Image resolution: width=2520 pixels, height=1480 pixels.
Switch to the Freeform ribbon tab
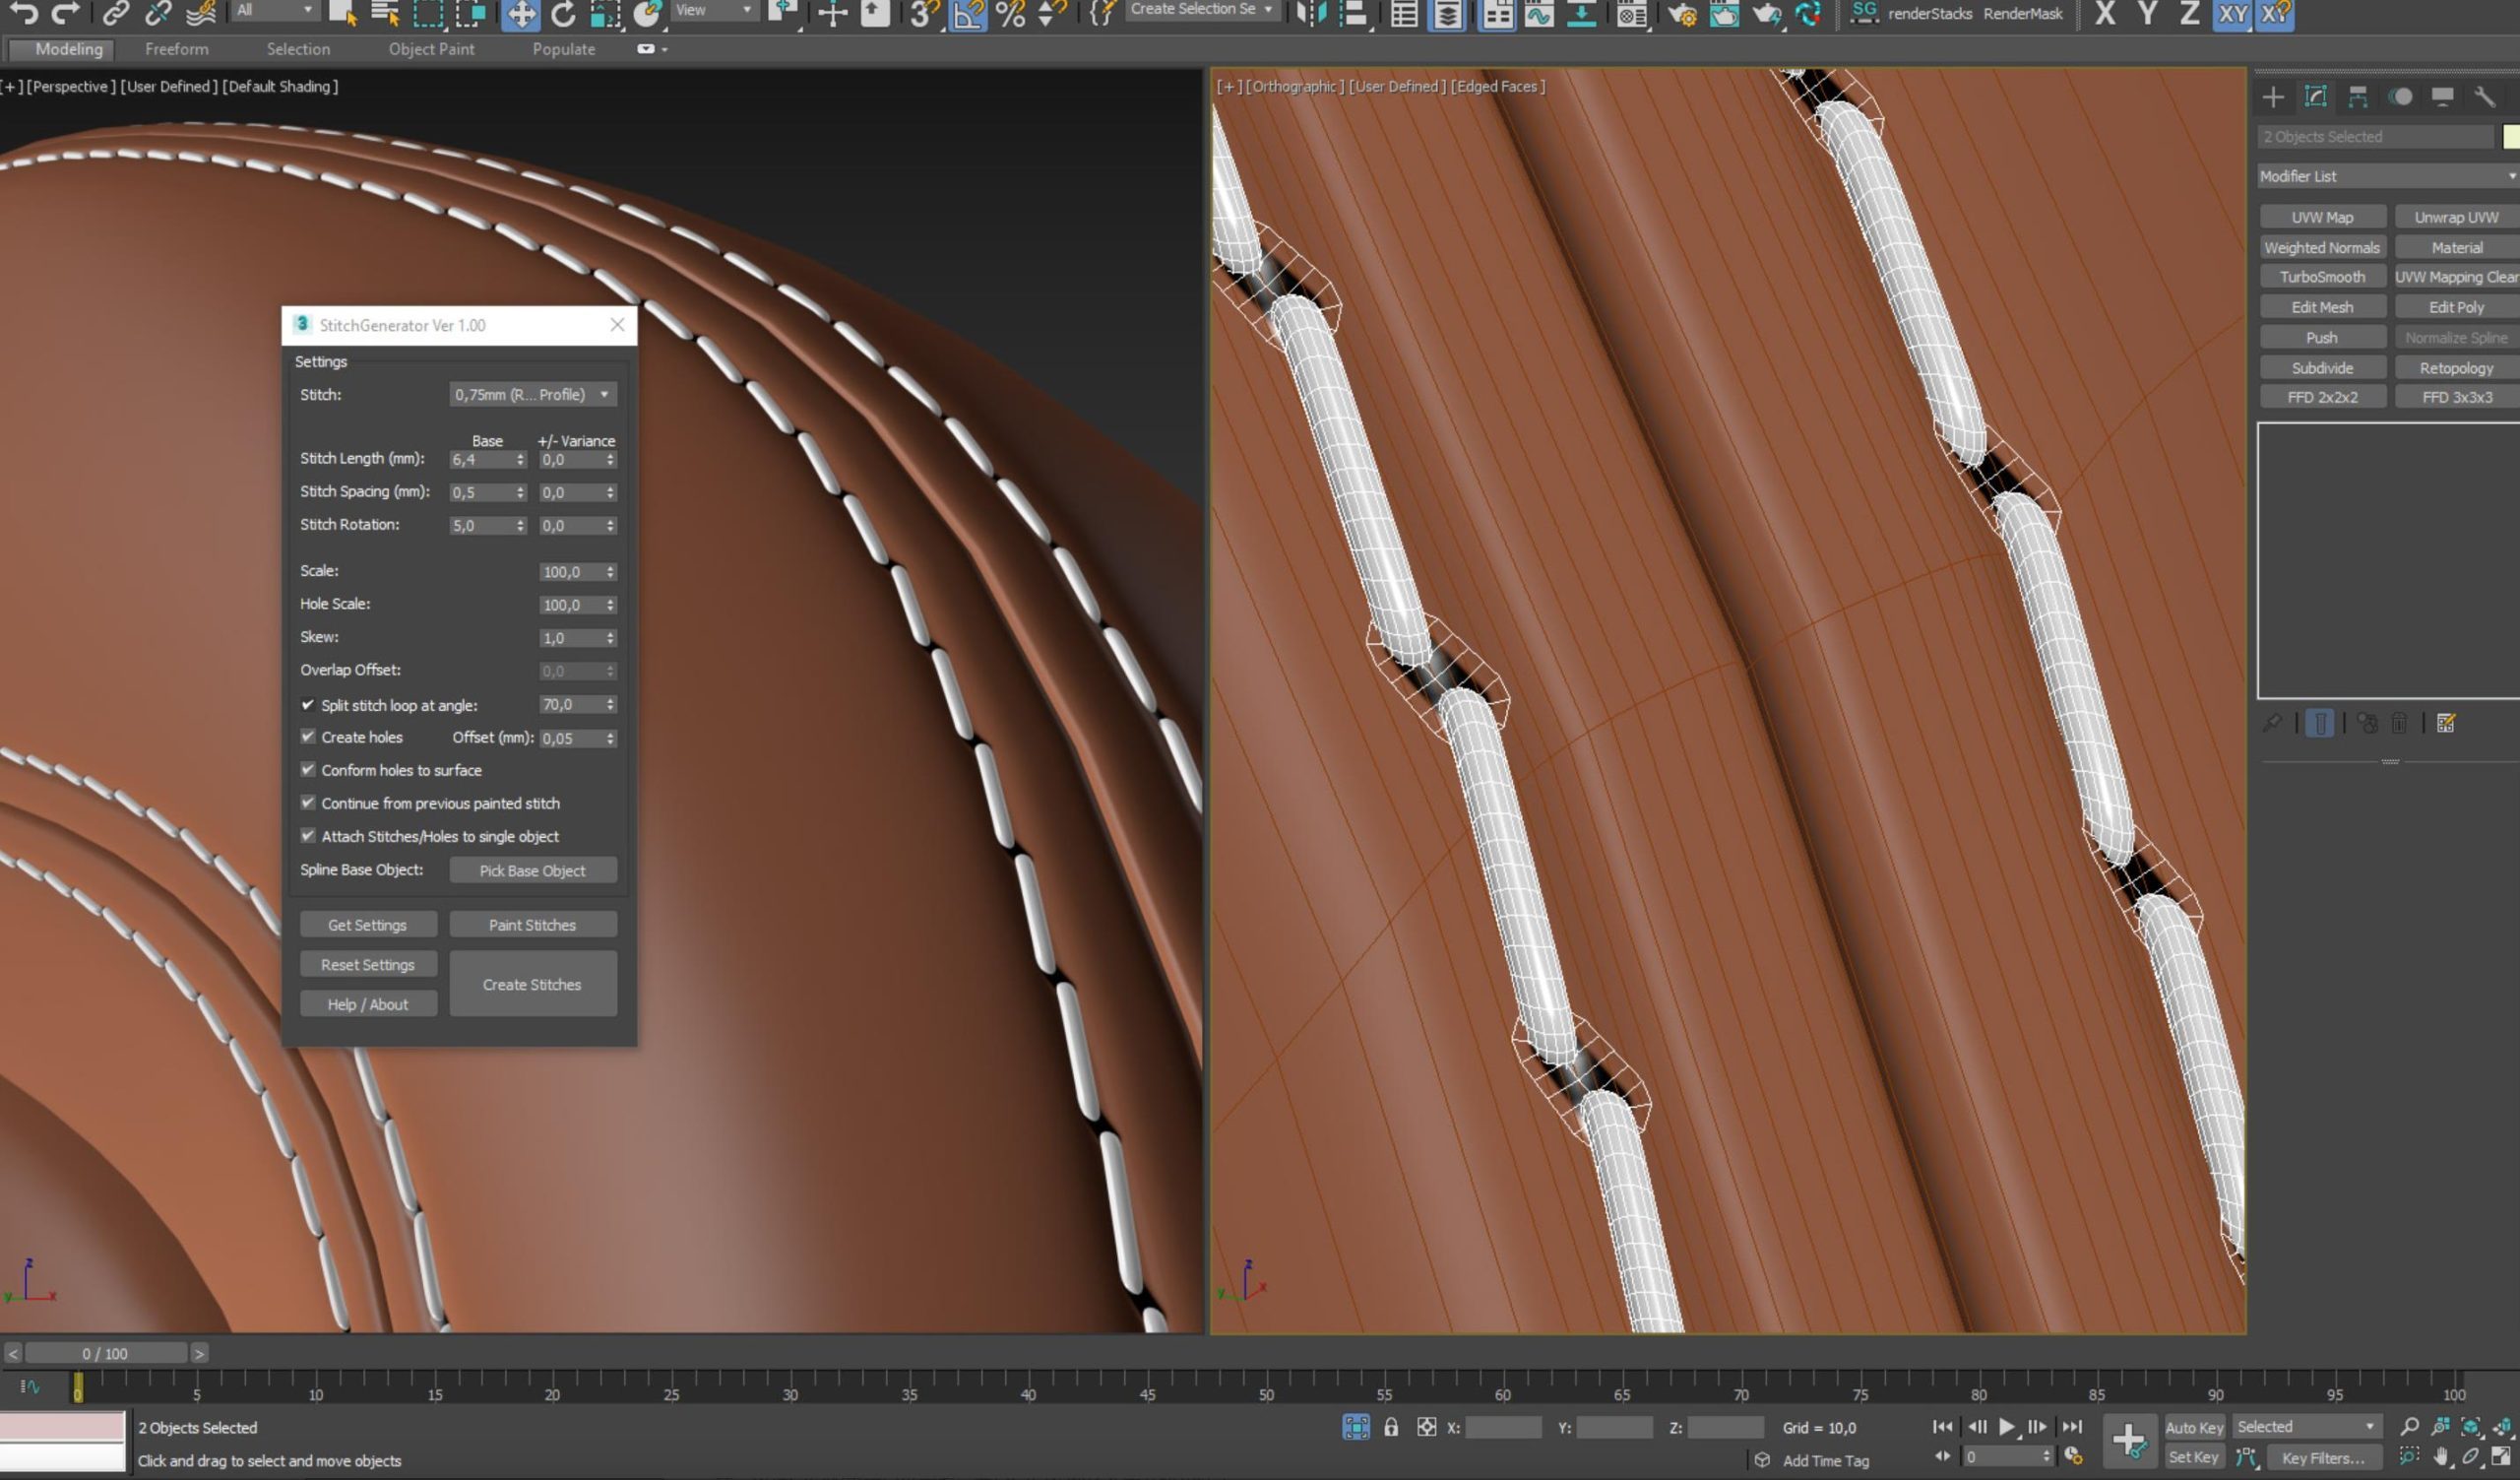176,49
